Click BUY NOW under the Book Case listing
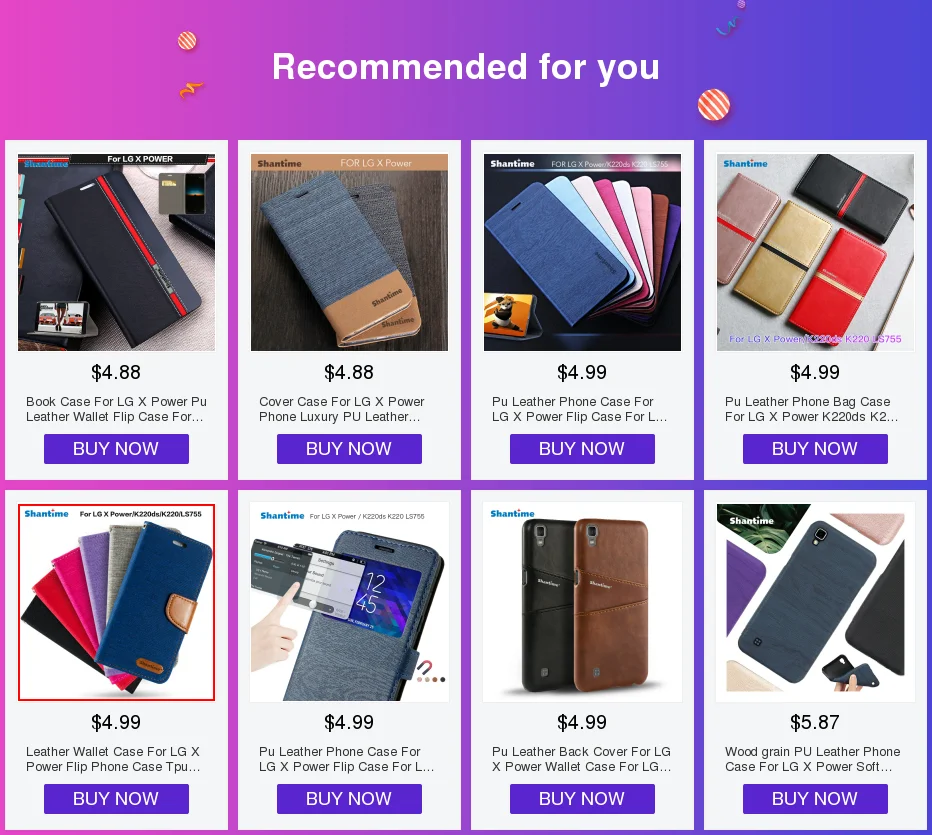This screenshot has height=835, width=932. [x=116, y=449]
